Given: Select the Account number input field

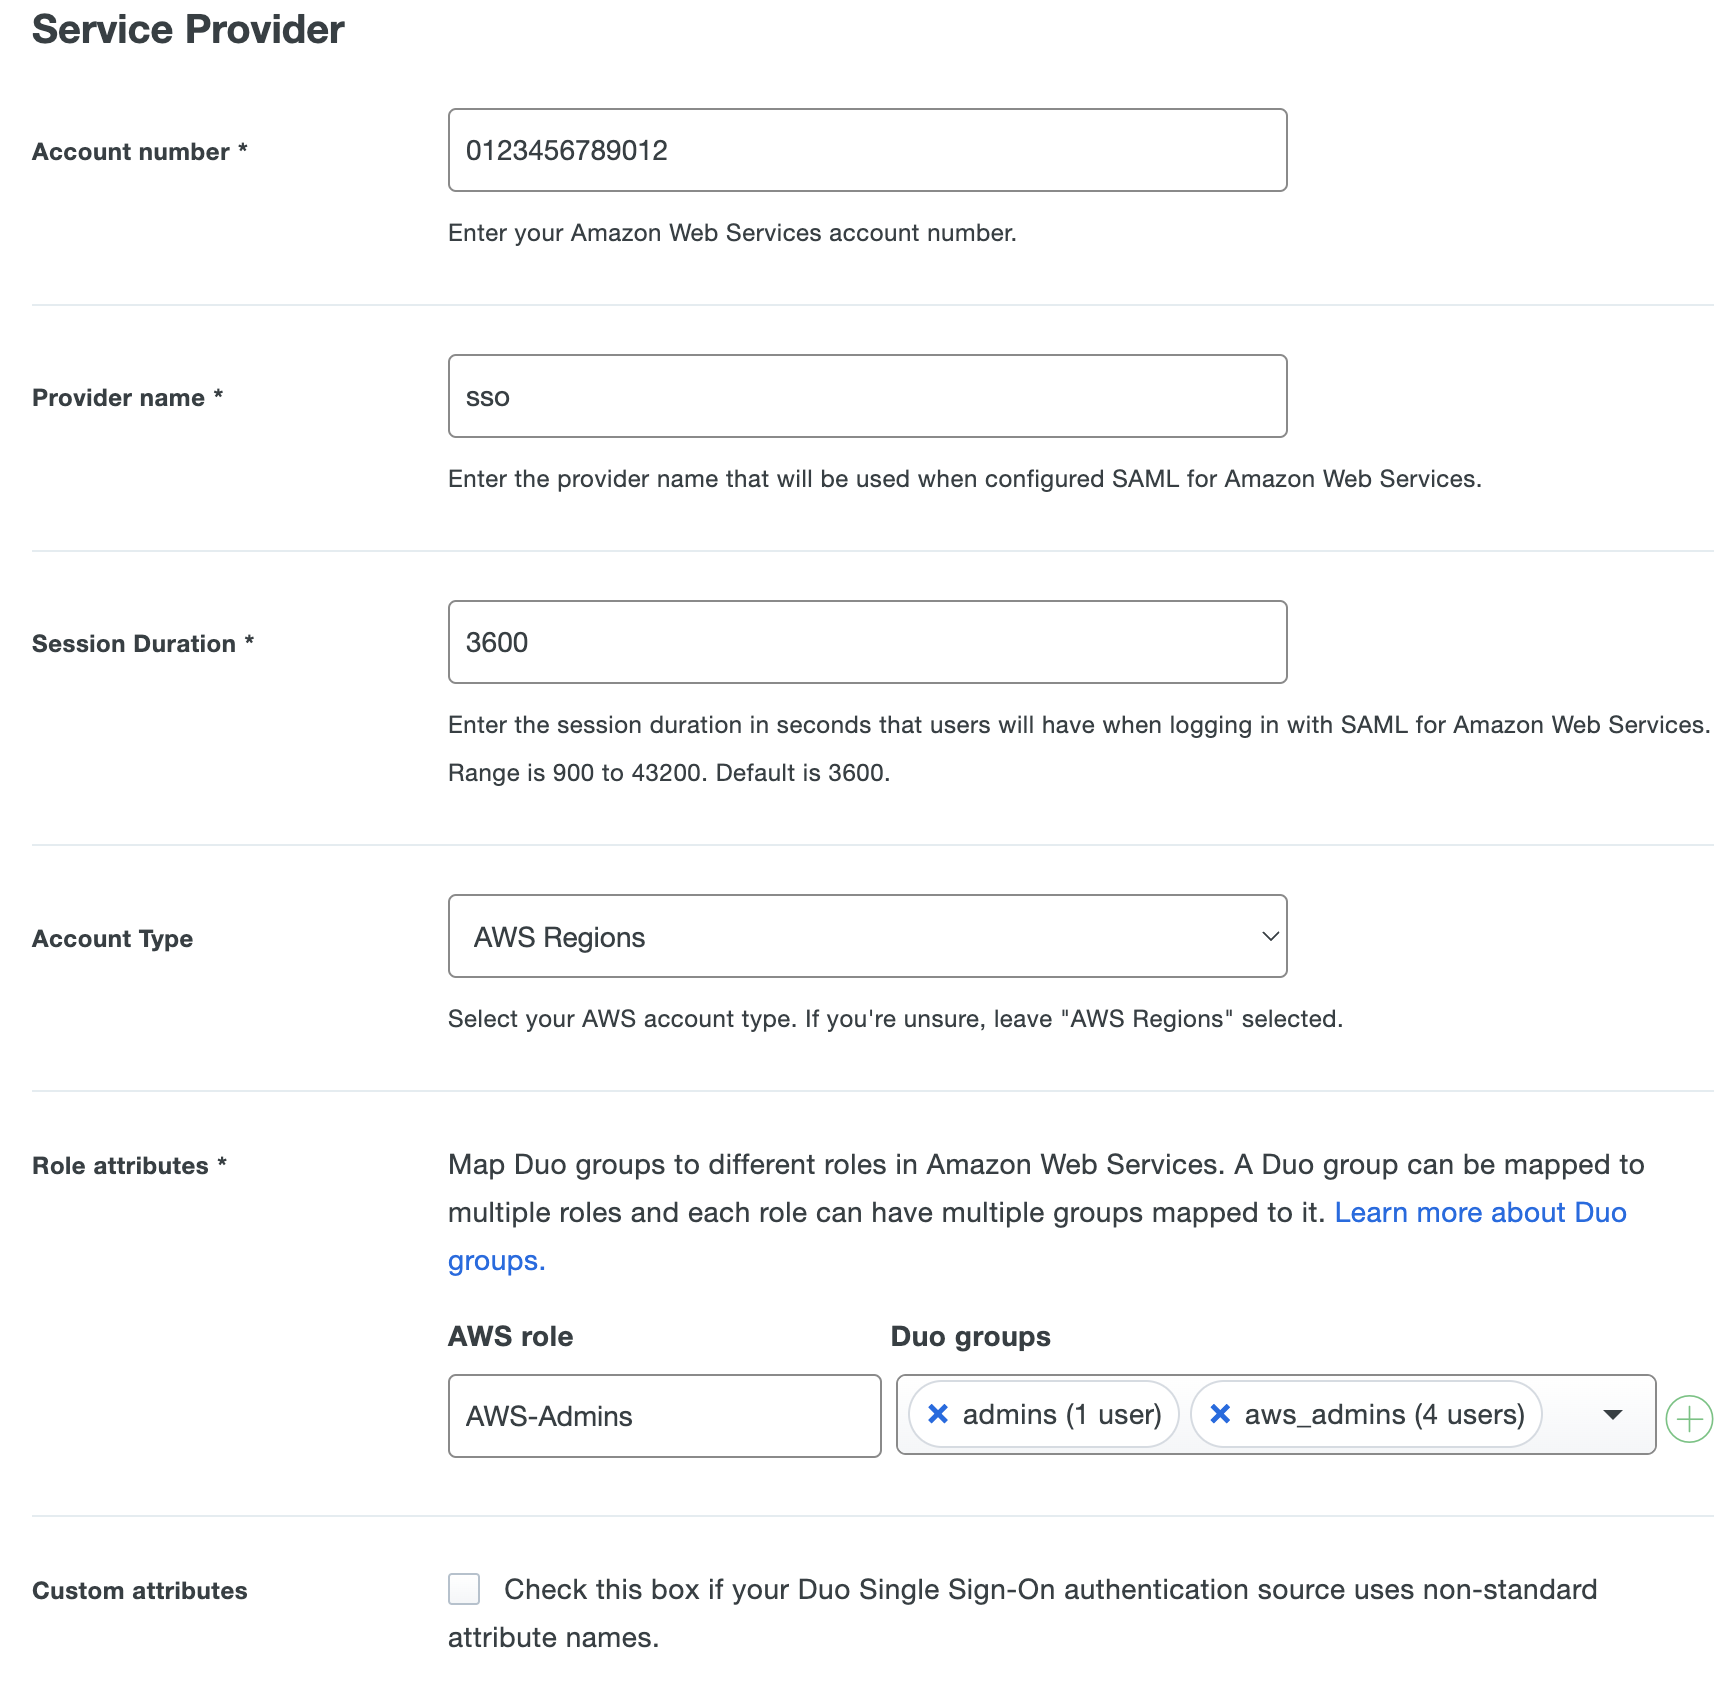Looking at the screenshot, I should tap(866, 150).
